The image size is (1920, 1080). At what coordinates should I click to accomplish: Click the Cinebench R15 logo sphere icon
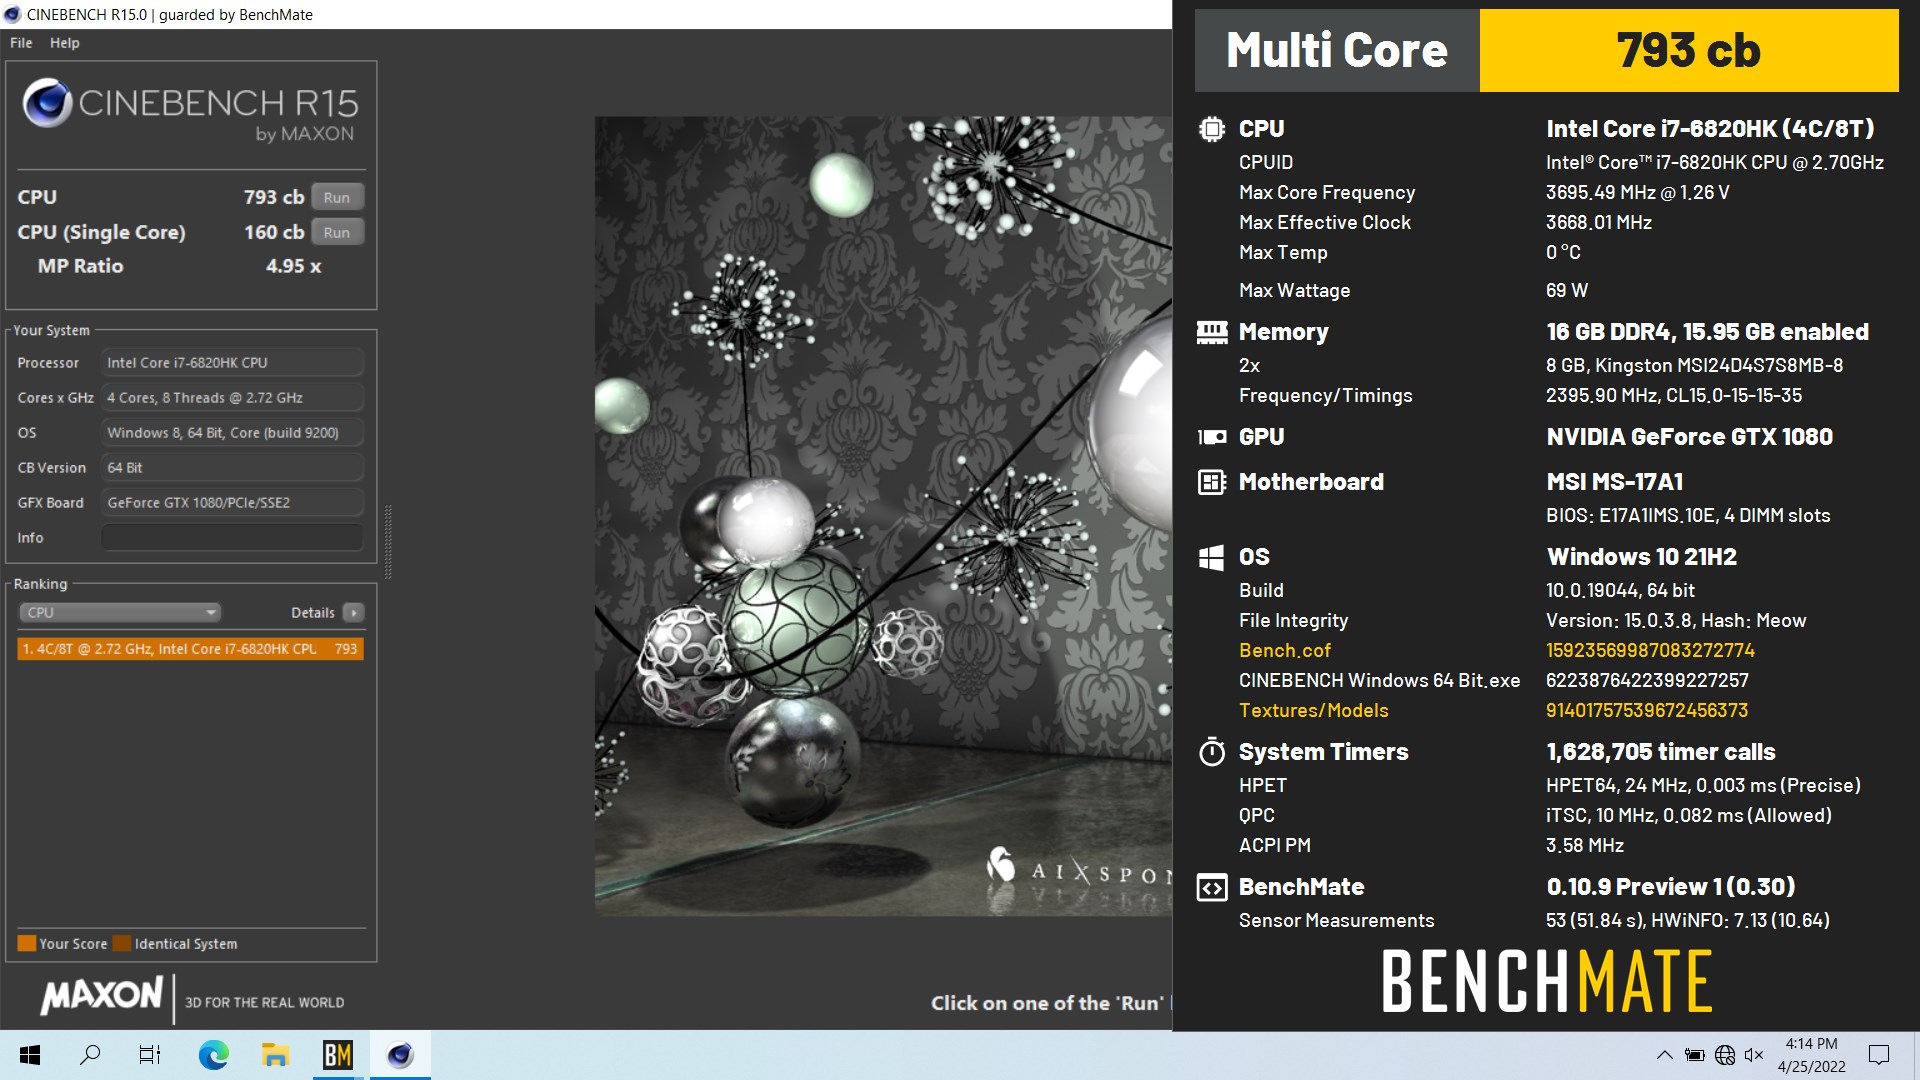(x=47, y=102)
